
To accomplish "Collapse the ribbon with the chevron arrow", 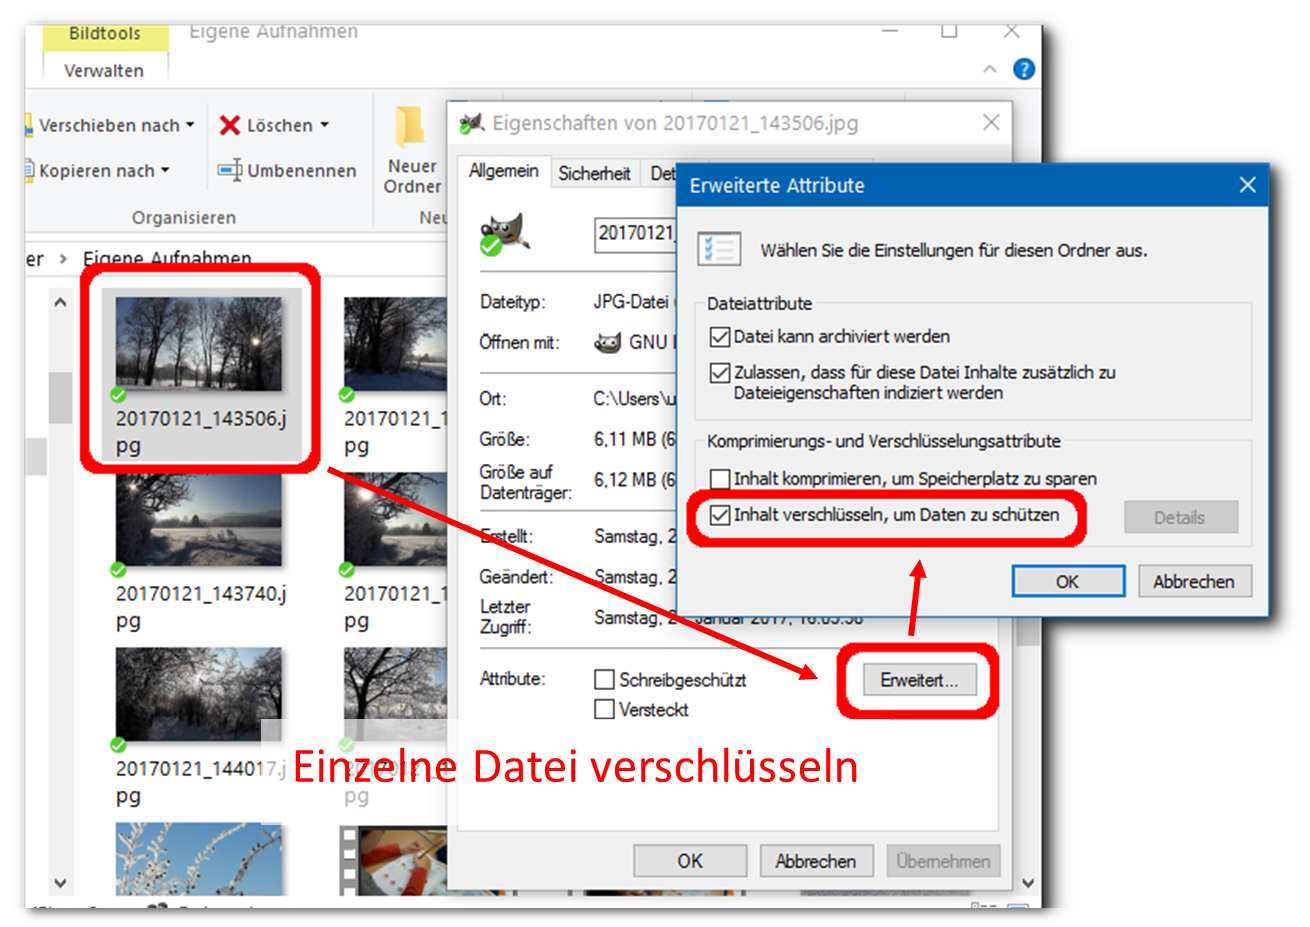I will pyautogui.click(x=989, y=69).
